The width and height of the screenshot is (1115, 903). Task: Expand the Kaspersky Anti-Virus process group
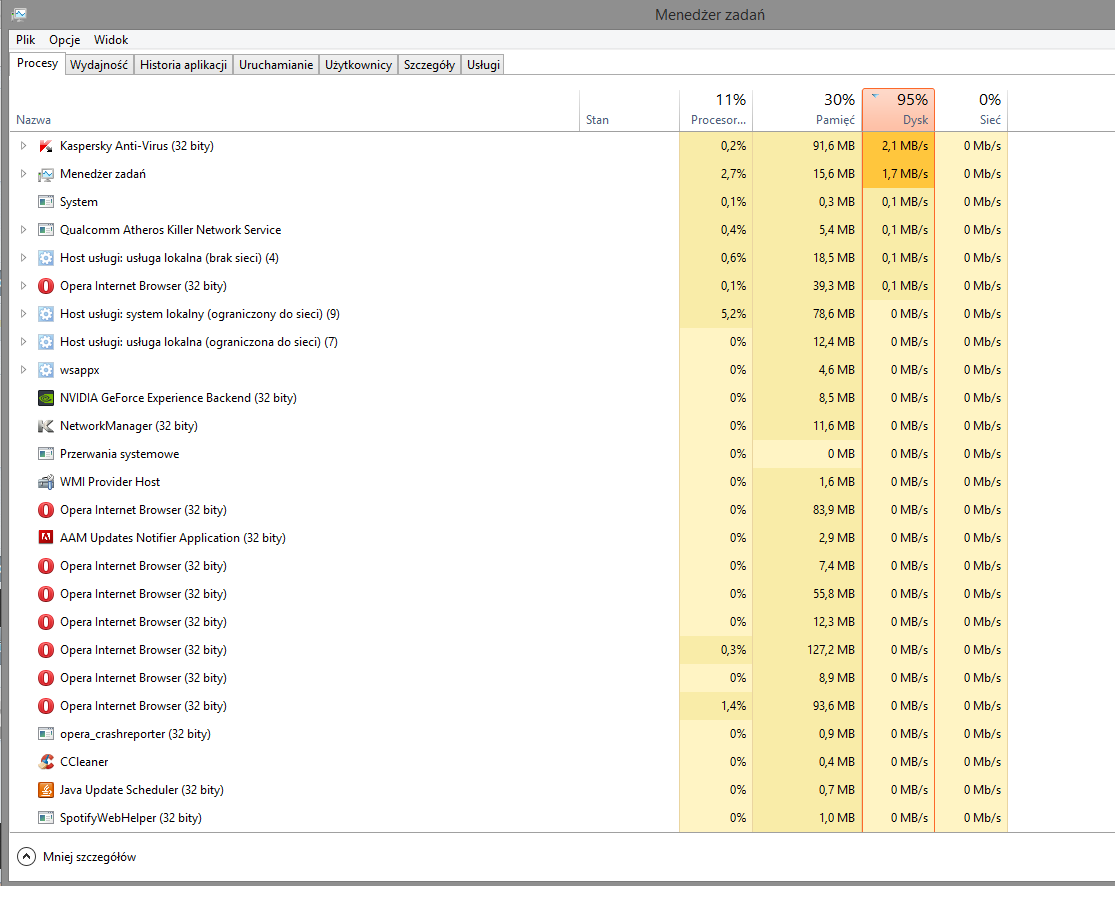tap(23, 146)
